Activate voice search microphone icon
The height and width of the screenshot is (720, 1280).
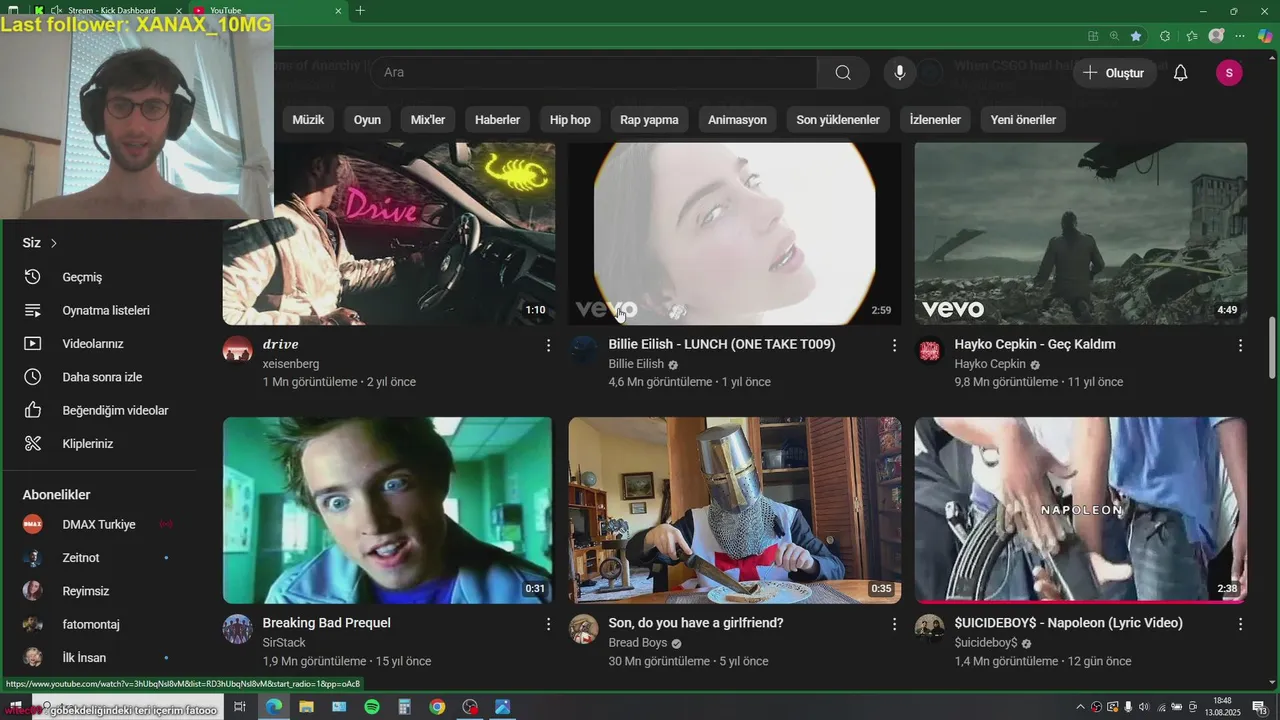click(900, 72)
